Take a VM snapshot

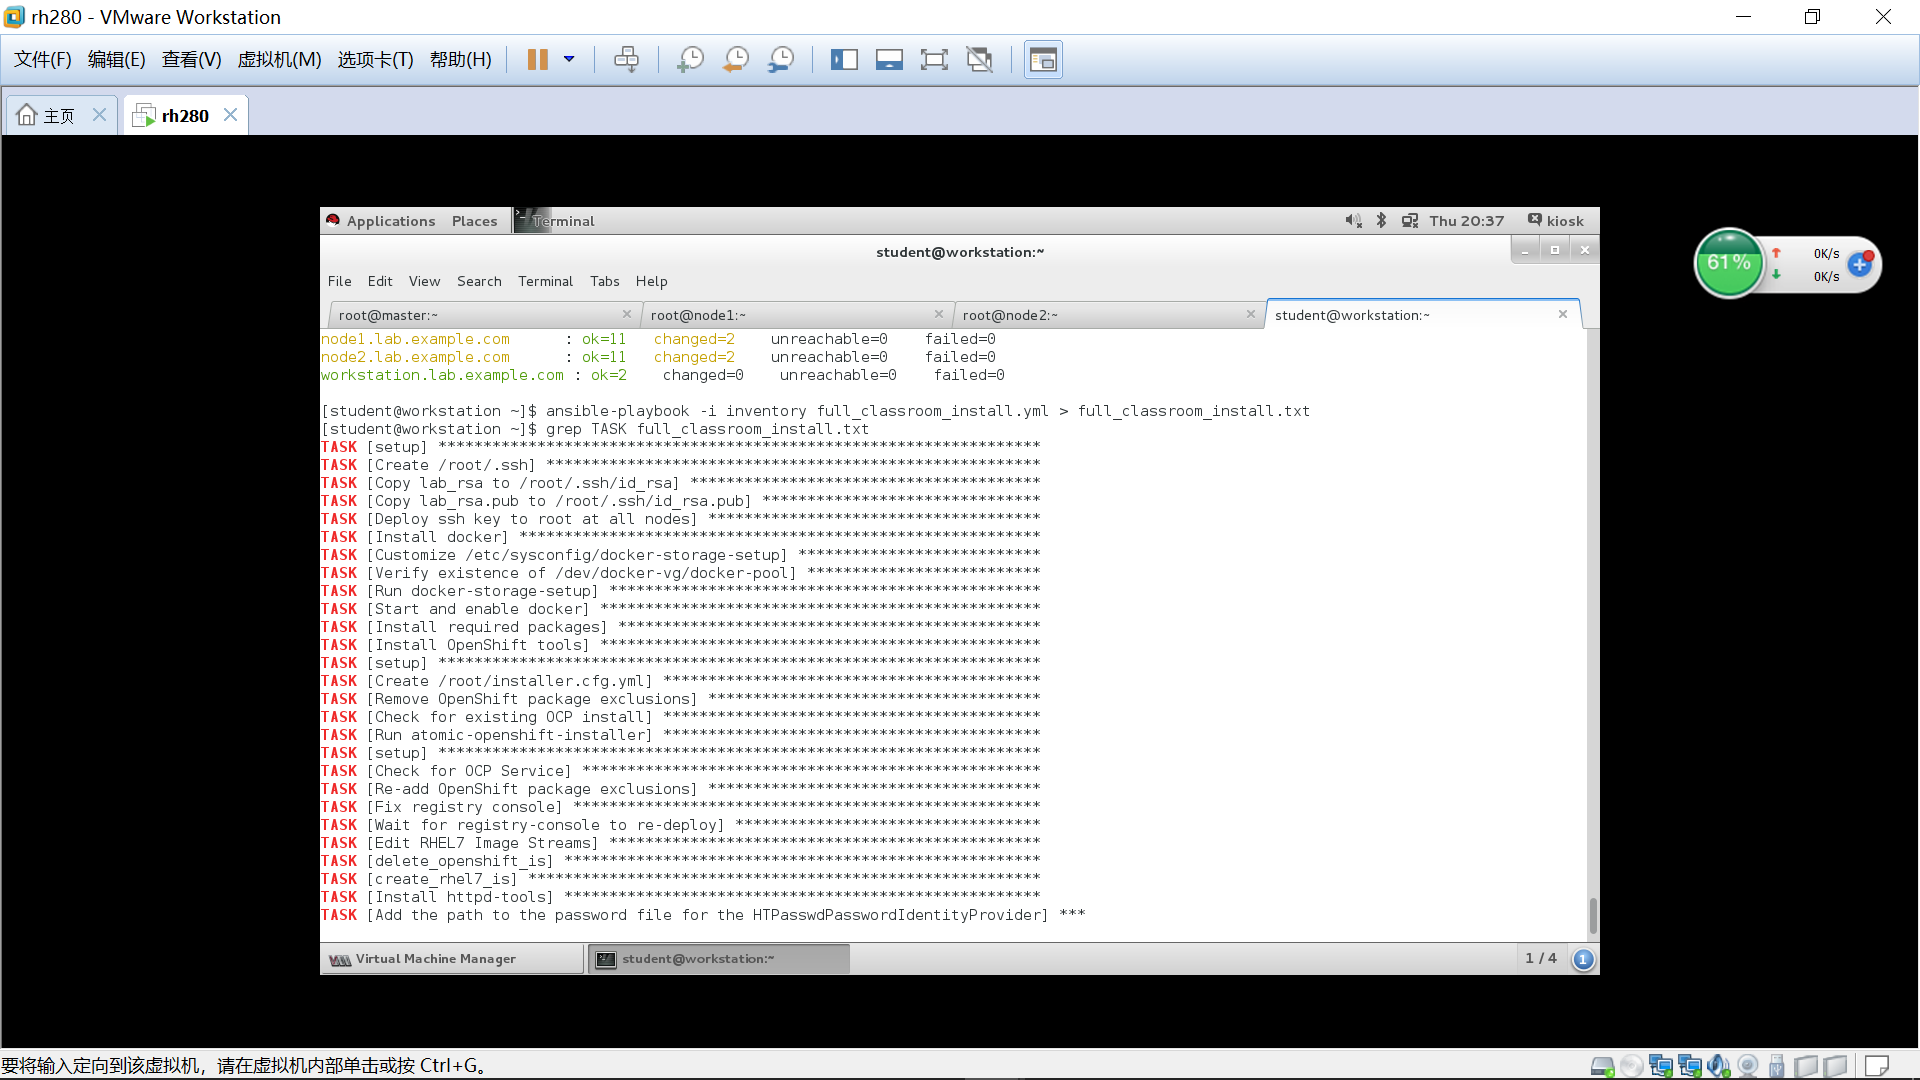[x=690, y=60]
